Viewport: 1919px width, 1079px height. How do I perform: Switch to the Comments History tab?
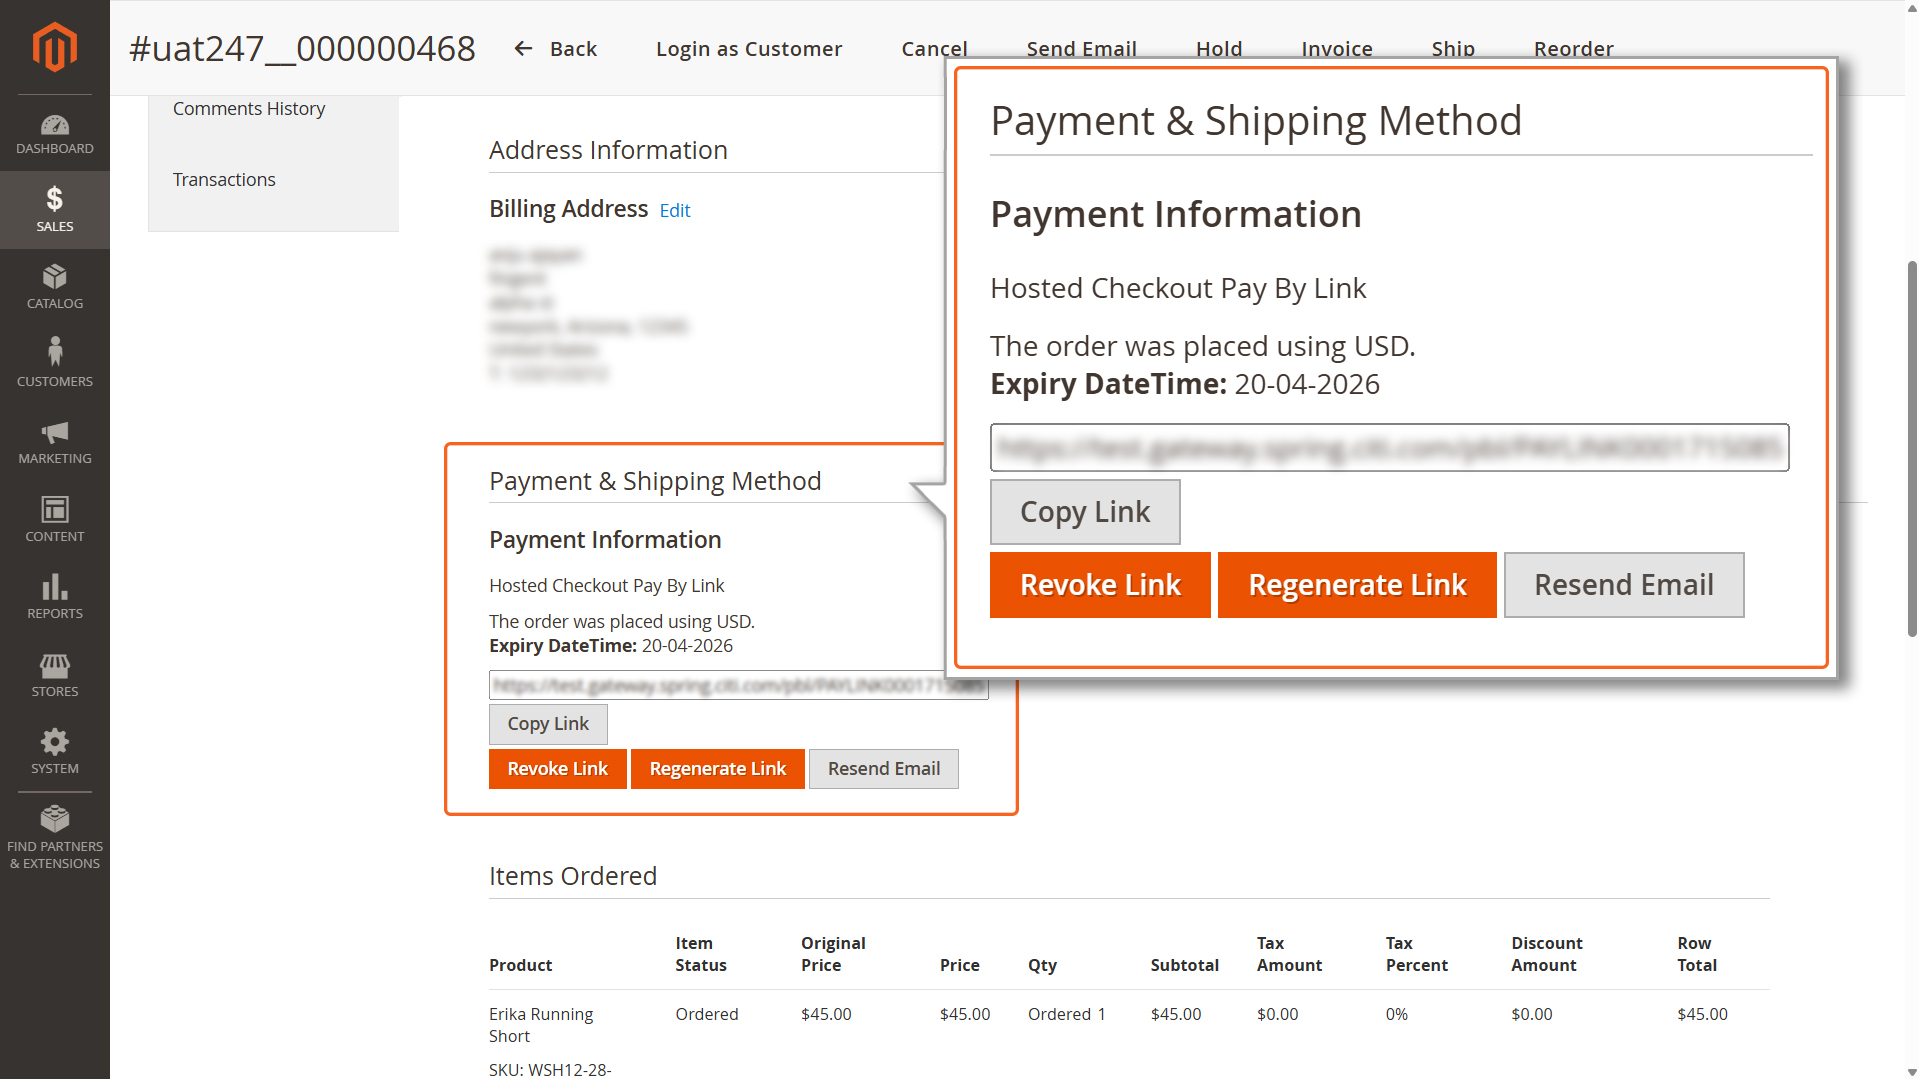[249, 108]
